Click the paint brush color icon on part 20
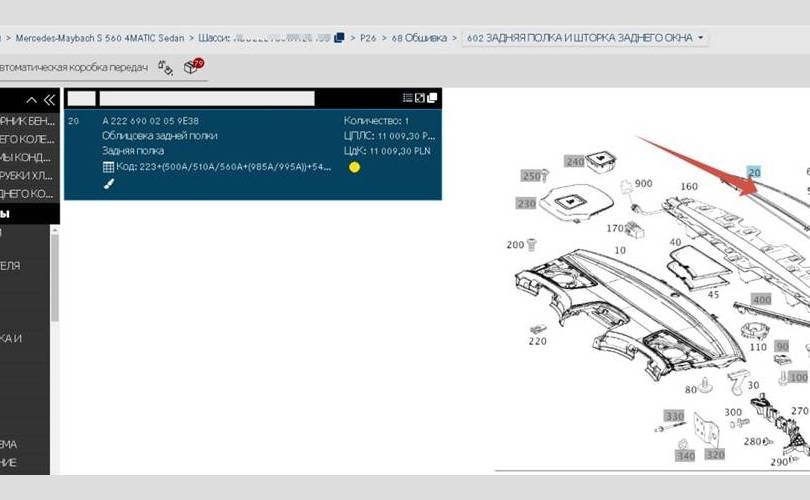Viewport: 810px width, 500px height. click(x=108, y=184)
